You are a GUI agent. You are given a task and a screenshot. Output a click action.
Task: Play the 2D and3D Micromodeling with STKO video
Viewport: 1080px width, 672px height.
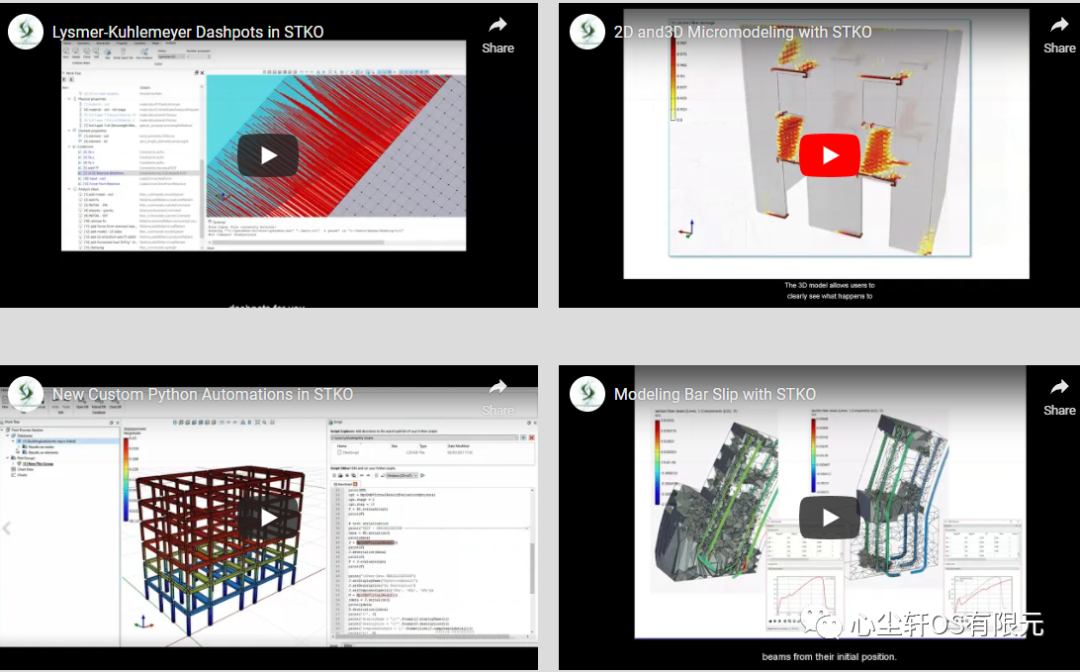[x=829, y=156]
